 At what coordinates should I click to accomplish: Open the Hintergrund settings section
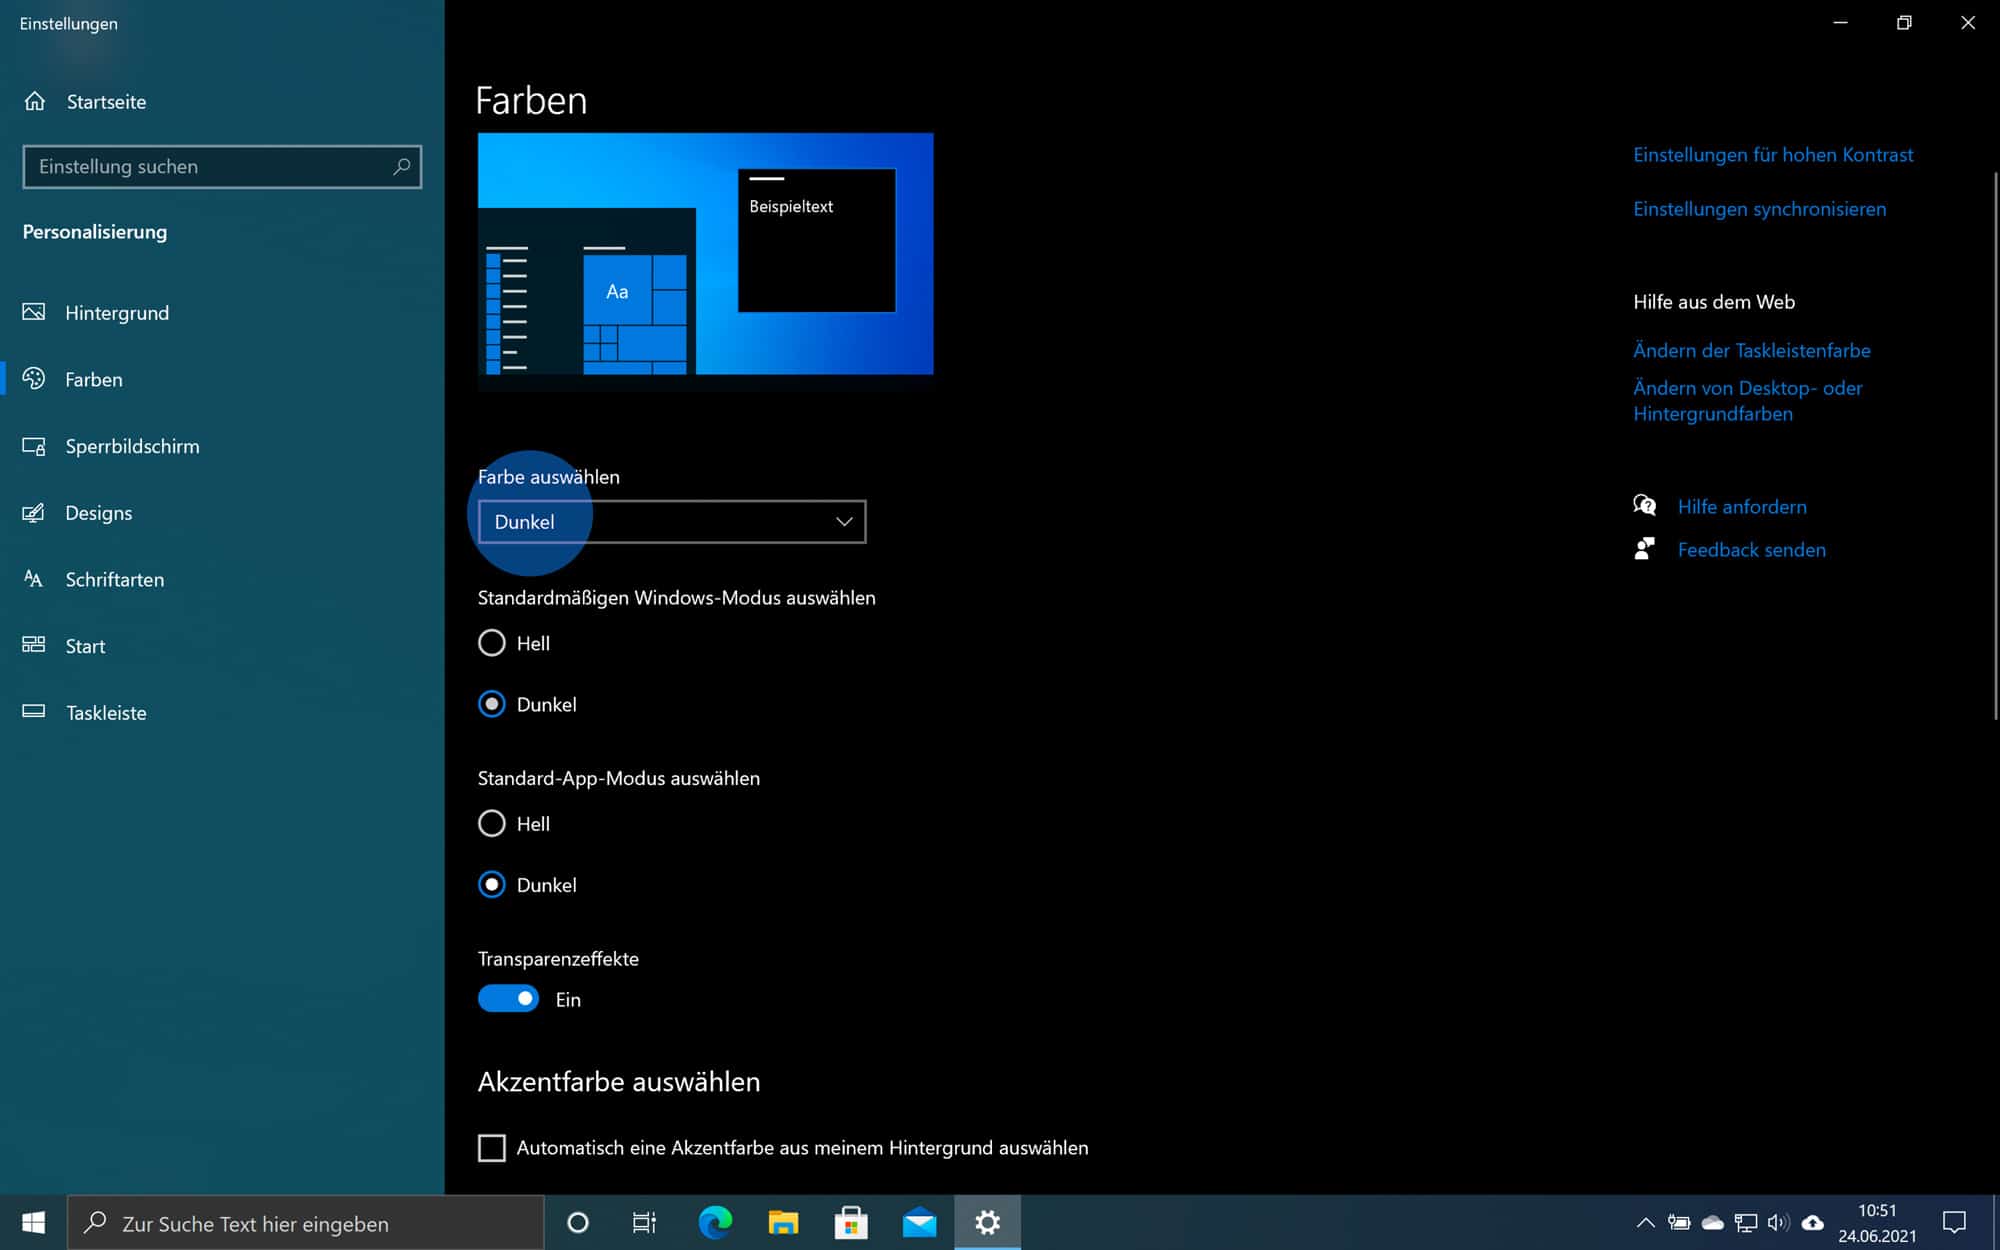(x=117, y=312)
